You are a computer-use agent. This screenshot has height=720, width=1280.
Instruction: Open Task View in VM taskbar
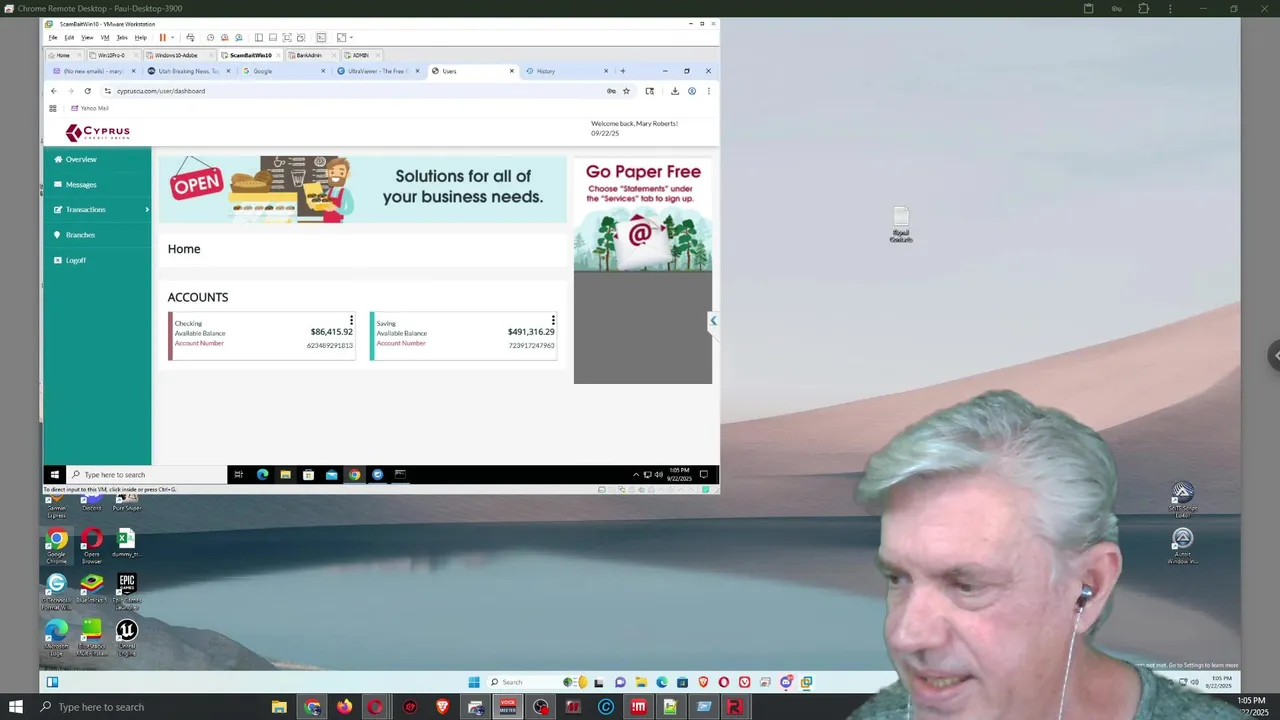click(238, 474)
